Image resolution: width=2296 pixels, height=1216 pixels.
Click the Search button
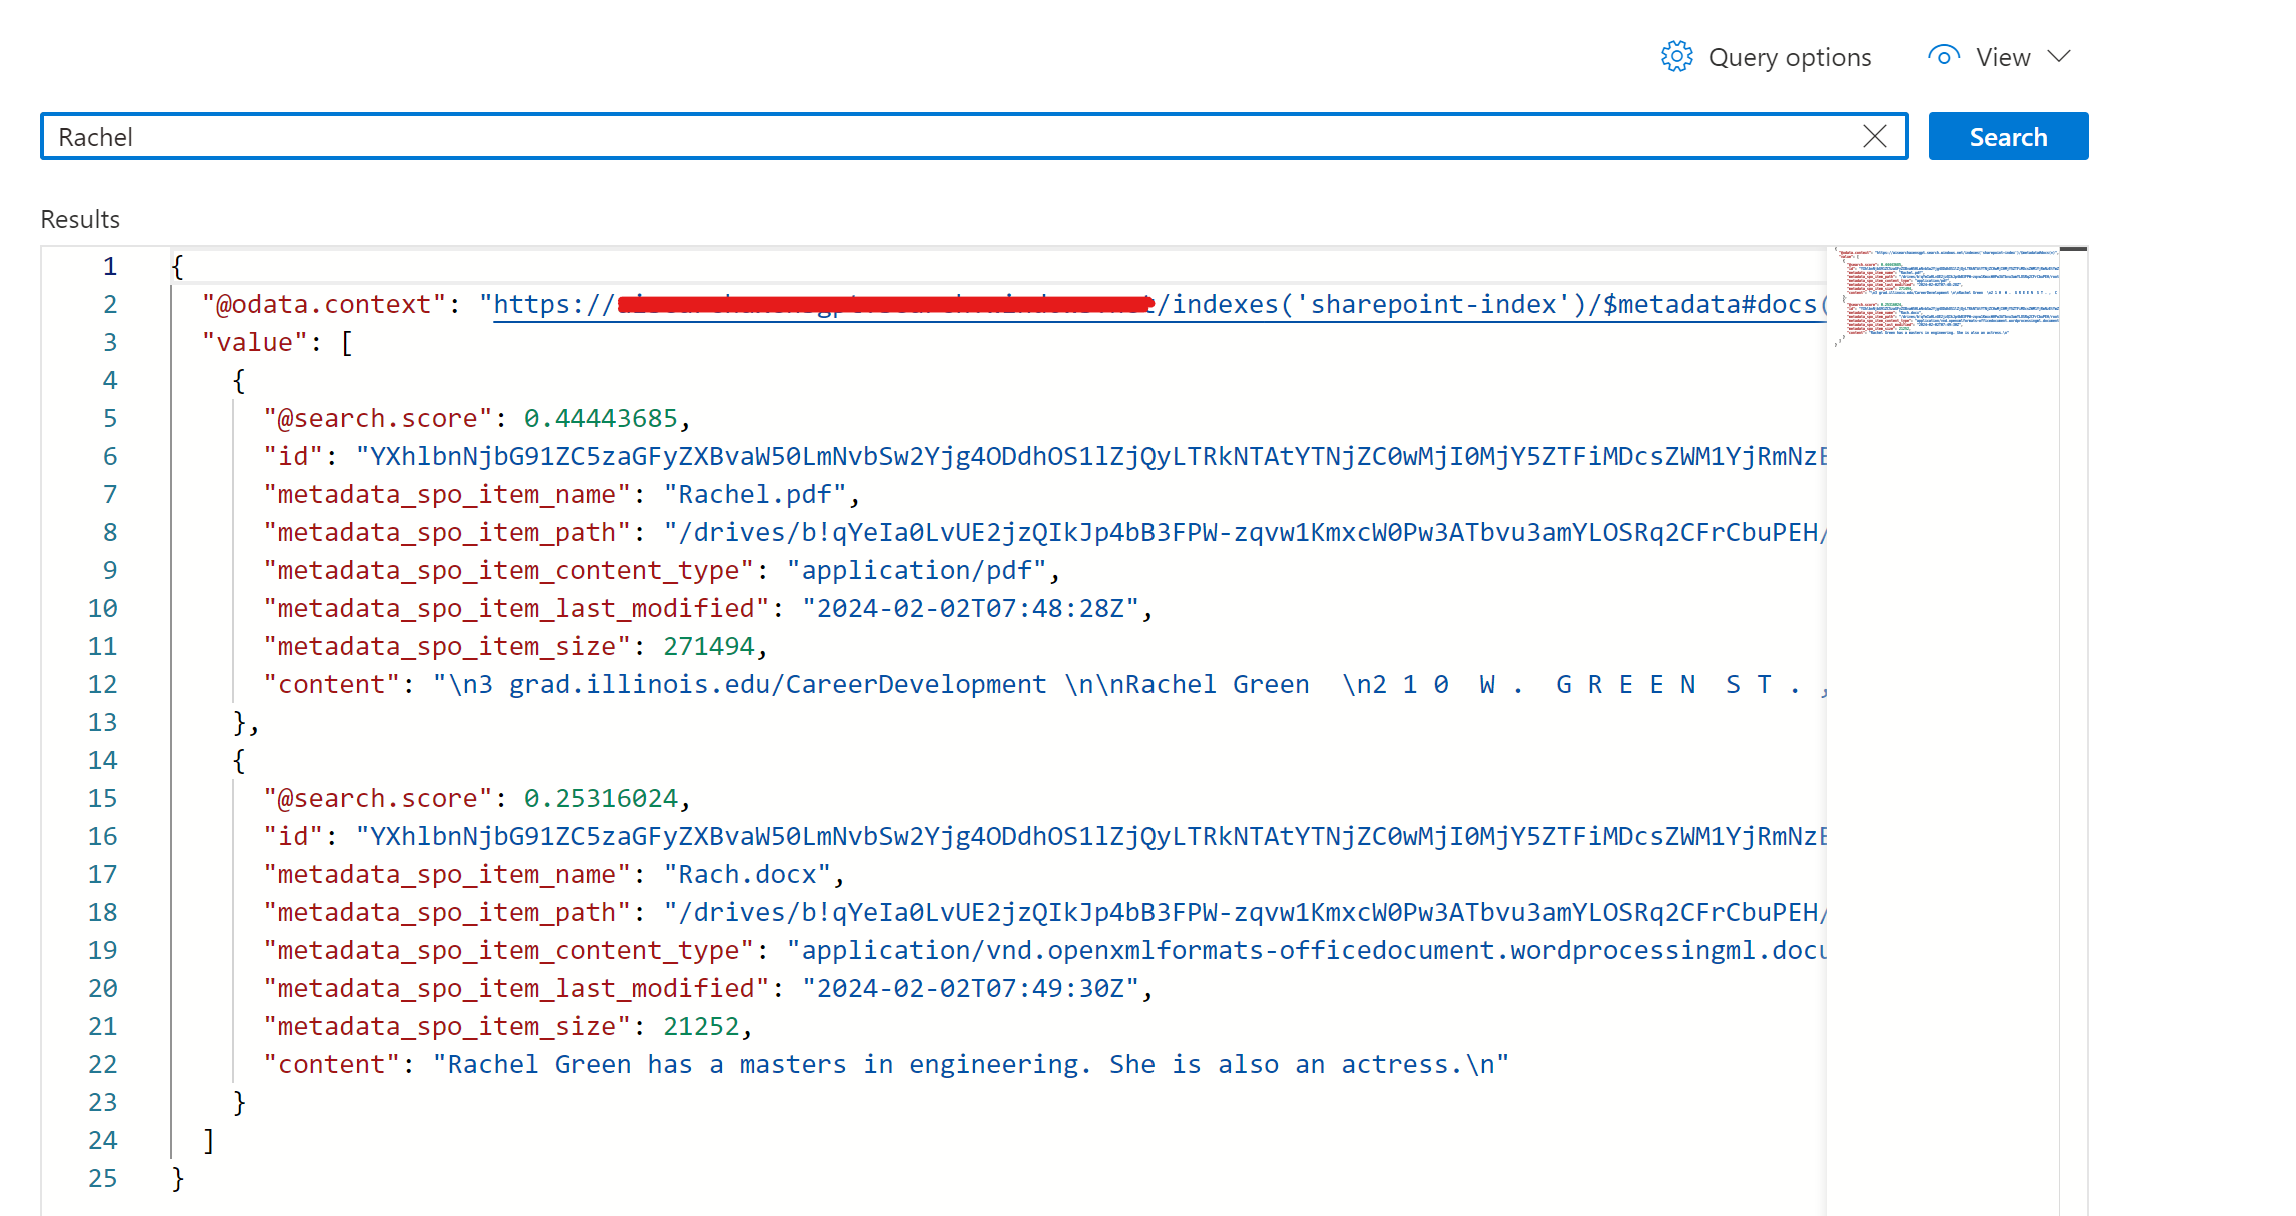(x=2007, y=136)
